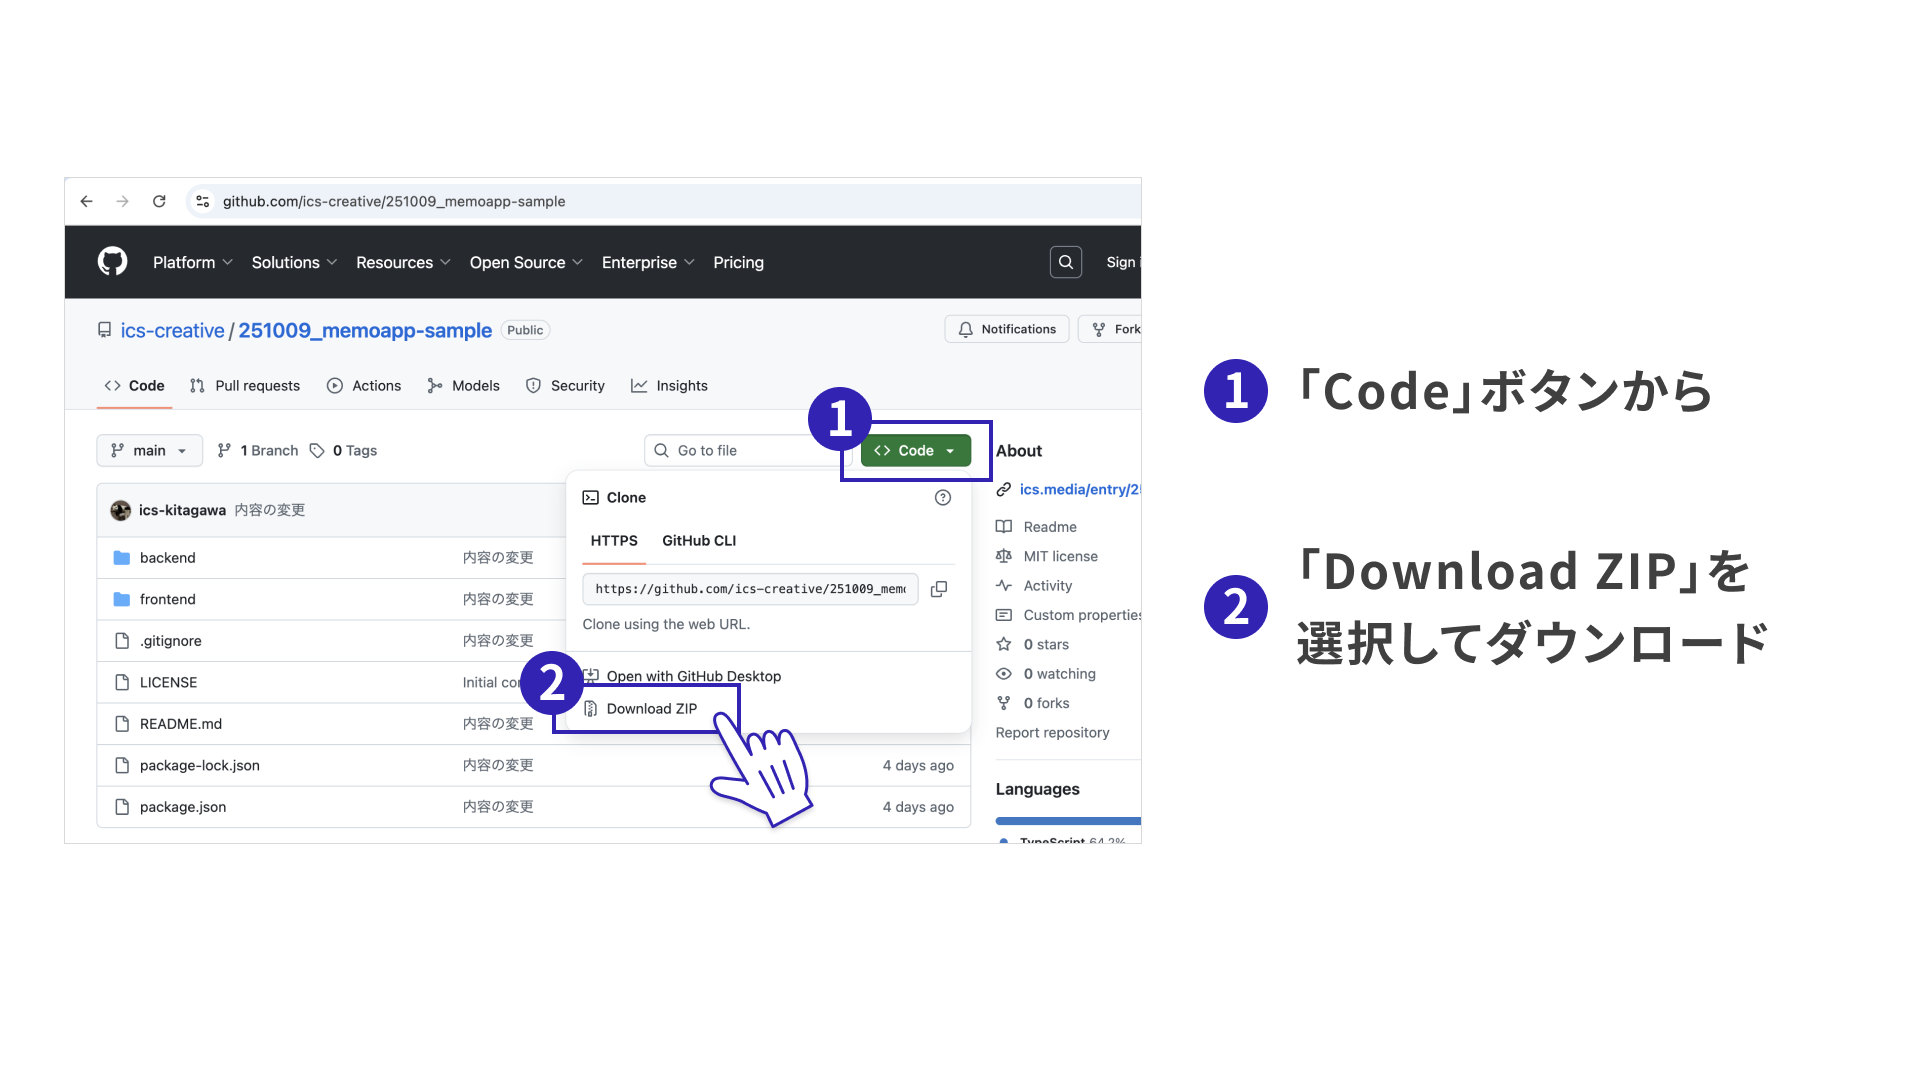
Task: Copy clone URL with the copy icon
Action: tap(938, 589)
